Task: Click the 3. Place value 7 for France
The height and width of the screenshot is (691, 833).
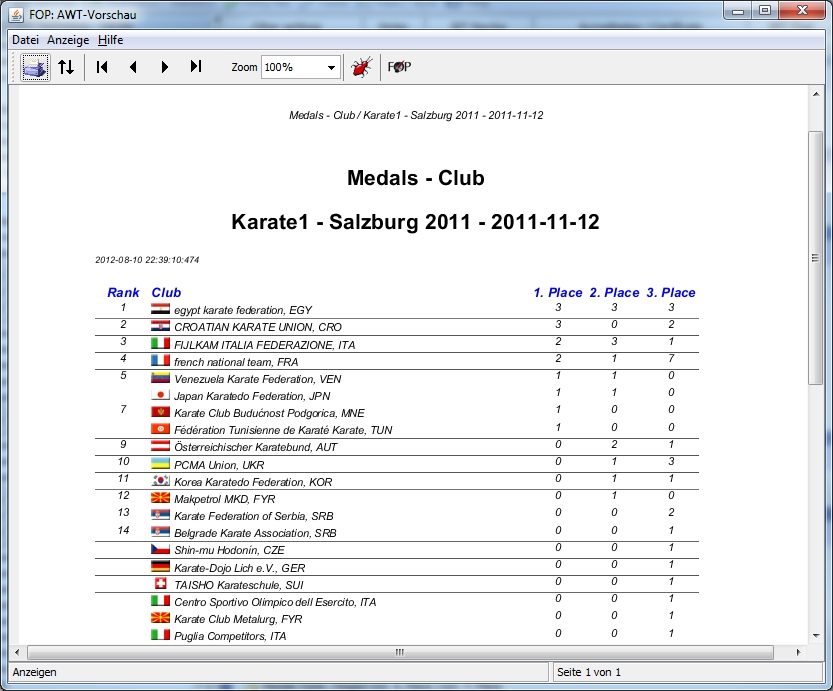Action: click(x=671, y=359)
